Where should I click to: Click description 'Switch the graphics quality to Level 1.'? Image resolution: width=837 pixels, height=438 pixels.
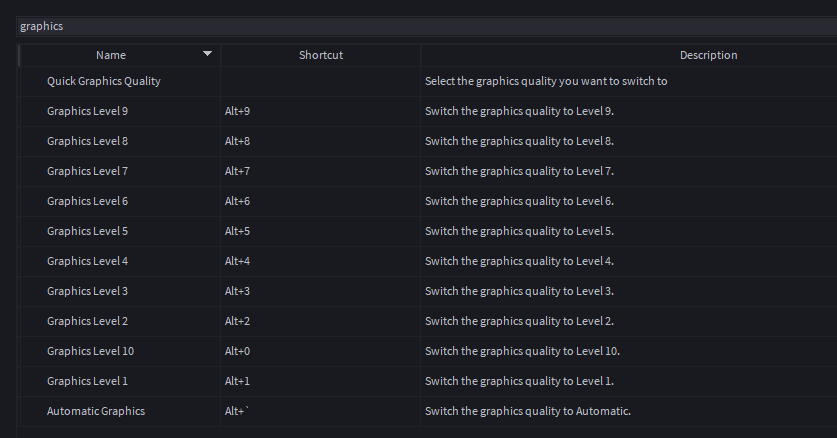(x=519, y=381)
